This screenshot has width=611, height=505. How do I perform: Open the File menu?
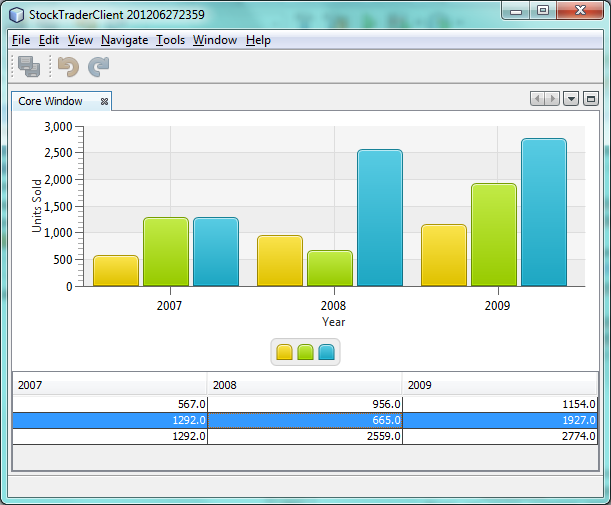(21, 40)
